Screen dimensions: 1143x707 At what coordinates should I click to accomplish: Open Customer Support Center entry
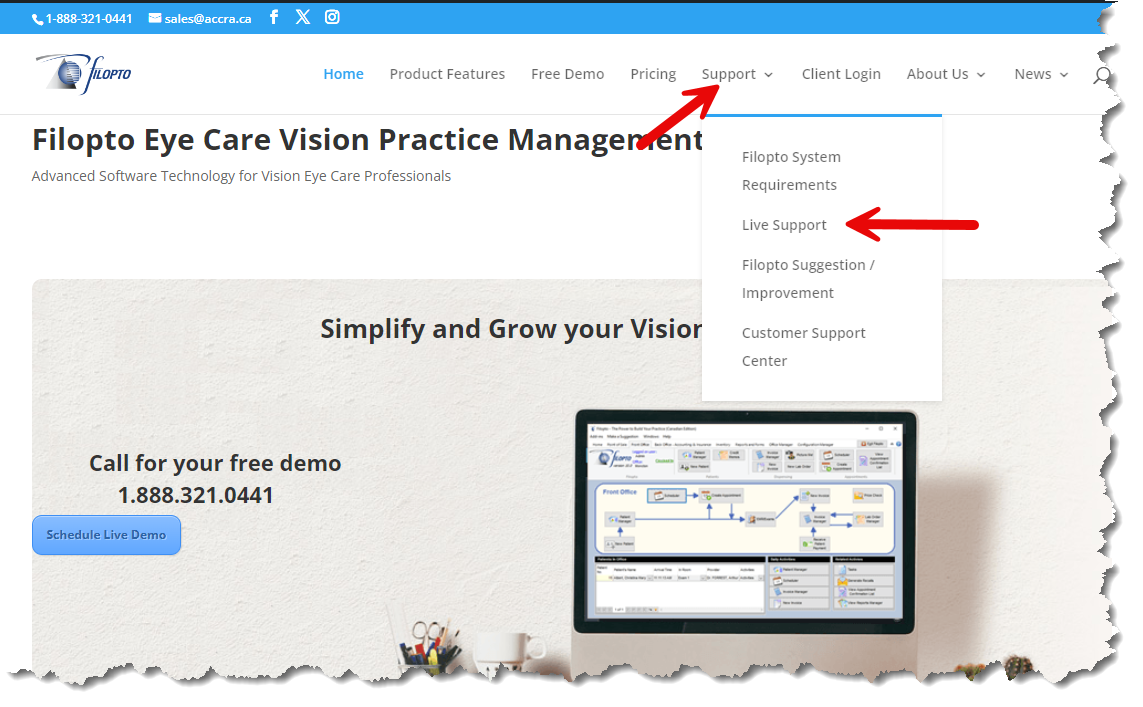point(803,347)
